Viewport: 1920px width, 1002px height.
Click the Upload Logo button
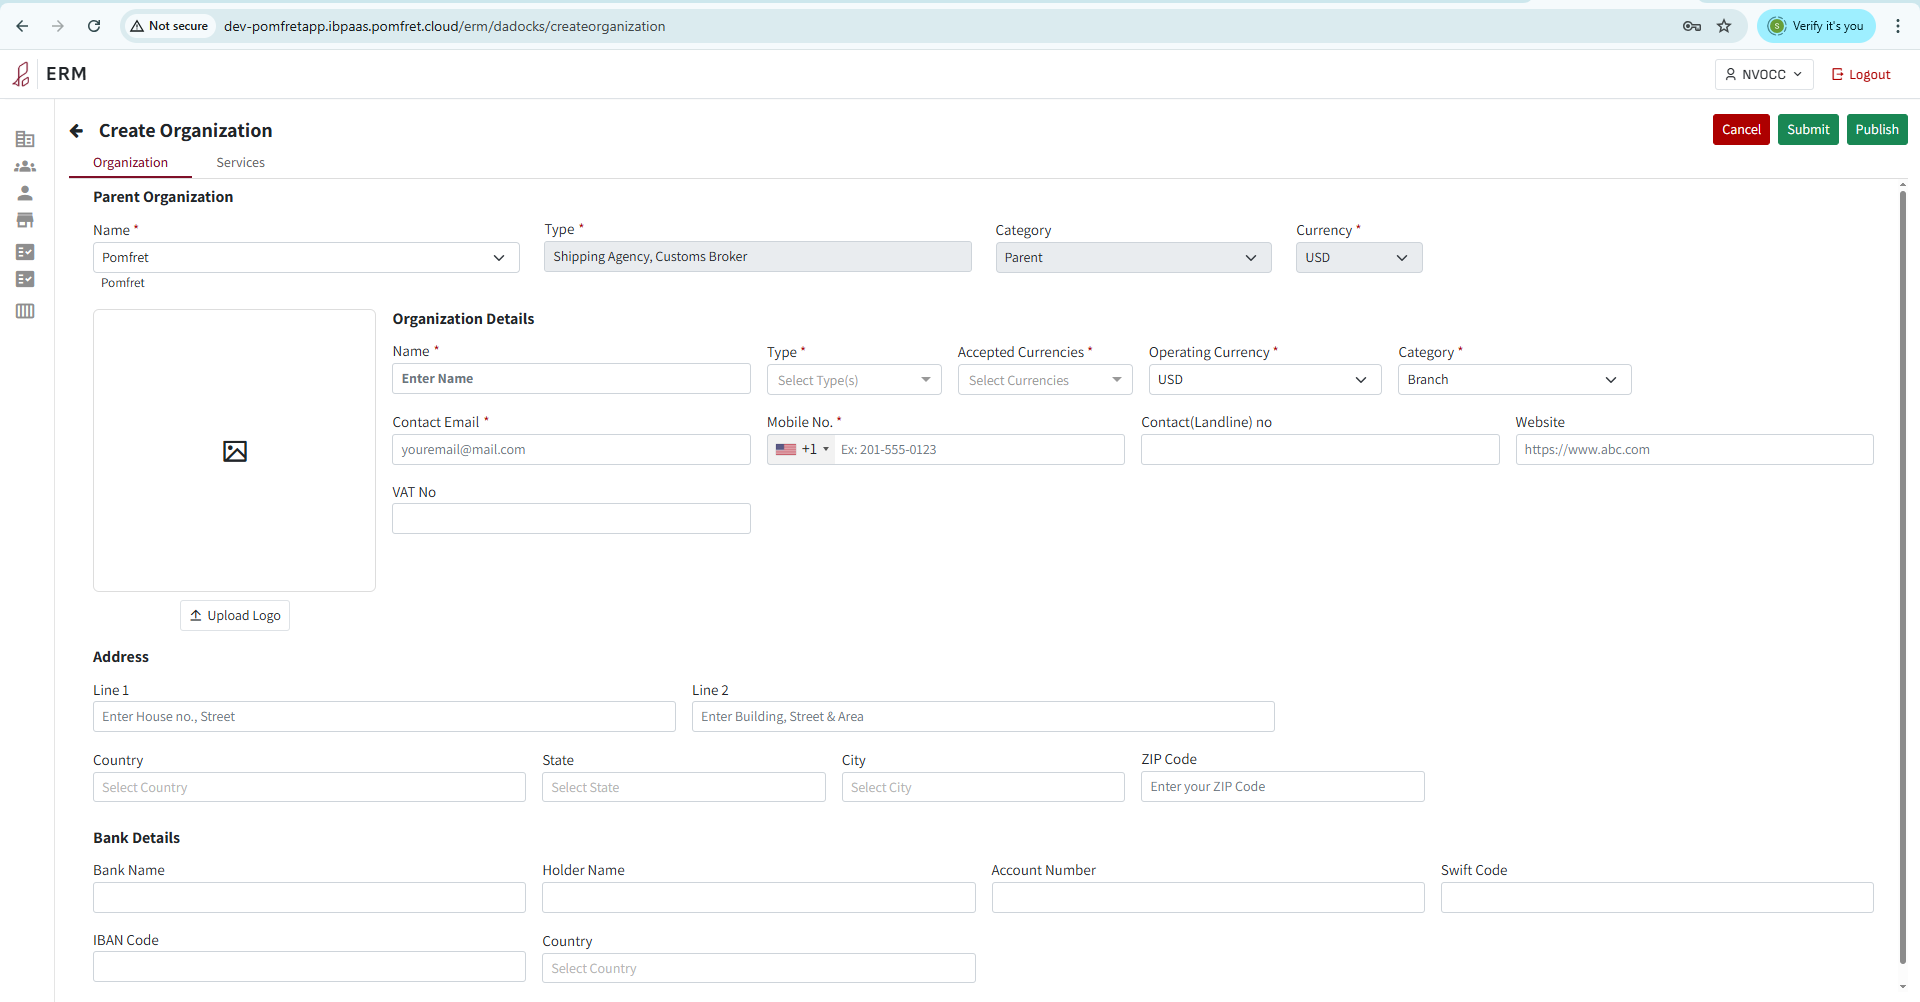coord(235,616)
